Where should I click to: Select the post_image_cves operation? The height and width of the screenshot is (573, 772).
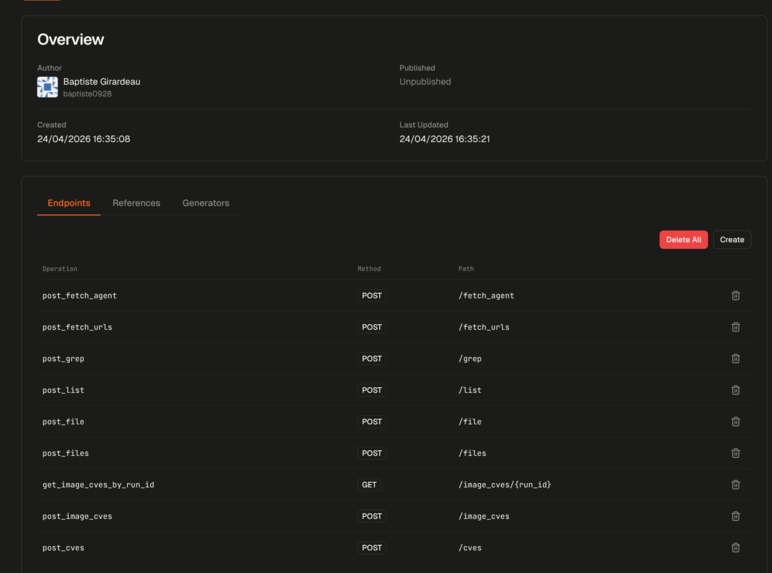point(77,516)
